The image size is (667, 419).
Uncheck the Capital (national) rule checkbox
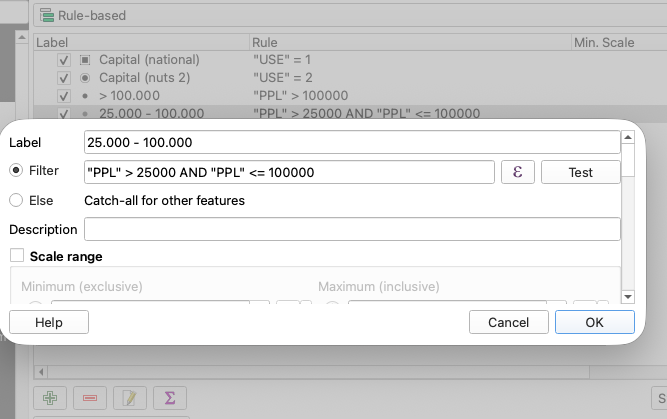coord(64,60)
